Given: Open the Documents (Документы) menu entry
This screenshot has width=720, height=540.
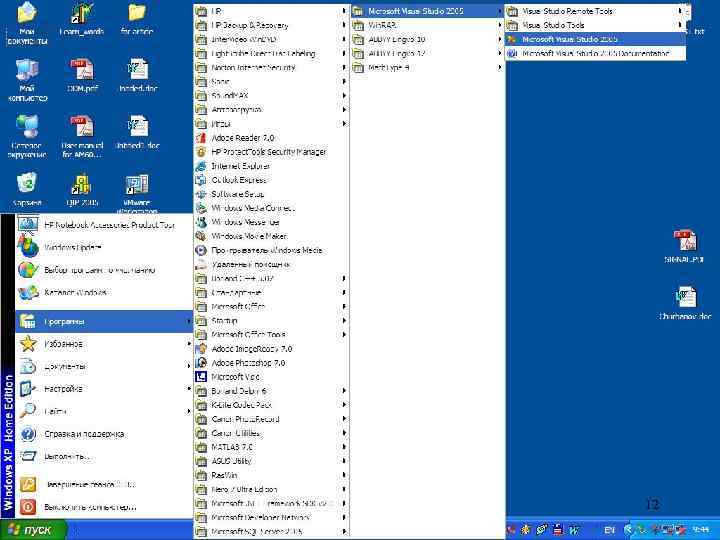Looking at the screenshot, I should 104,366.
